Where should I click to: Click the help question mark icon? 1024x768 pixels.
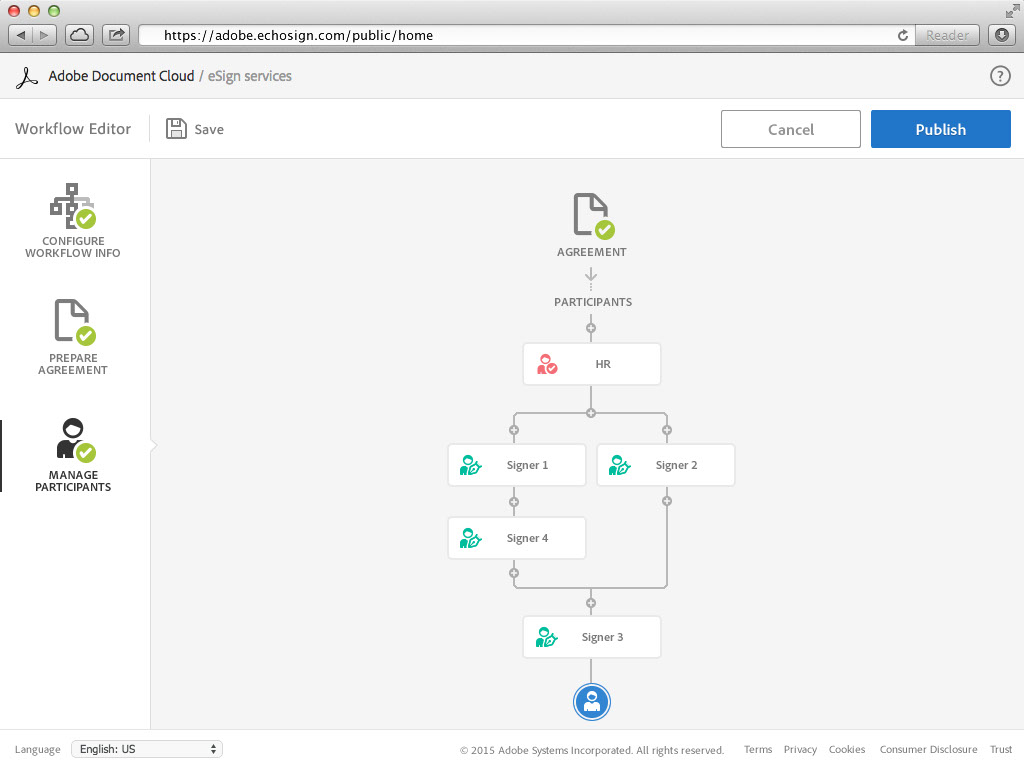pyautogui.click(x=999, y=76)
